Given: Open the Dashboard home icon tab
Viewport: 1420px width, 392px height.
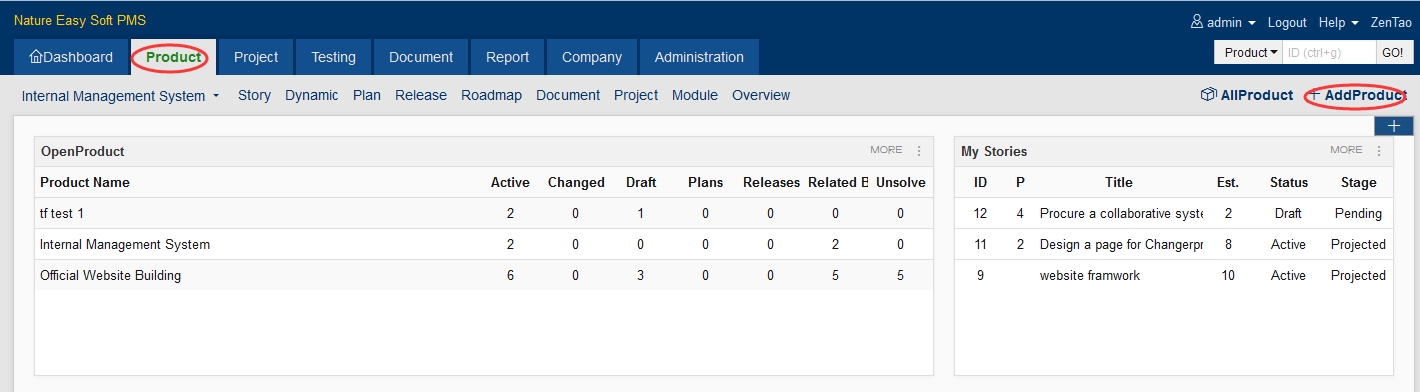Looking at the screenshot, I should [x=71, y=57].
